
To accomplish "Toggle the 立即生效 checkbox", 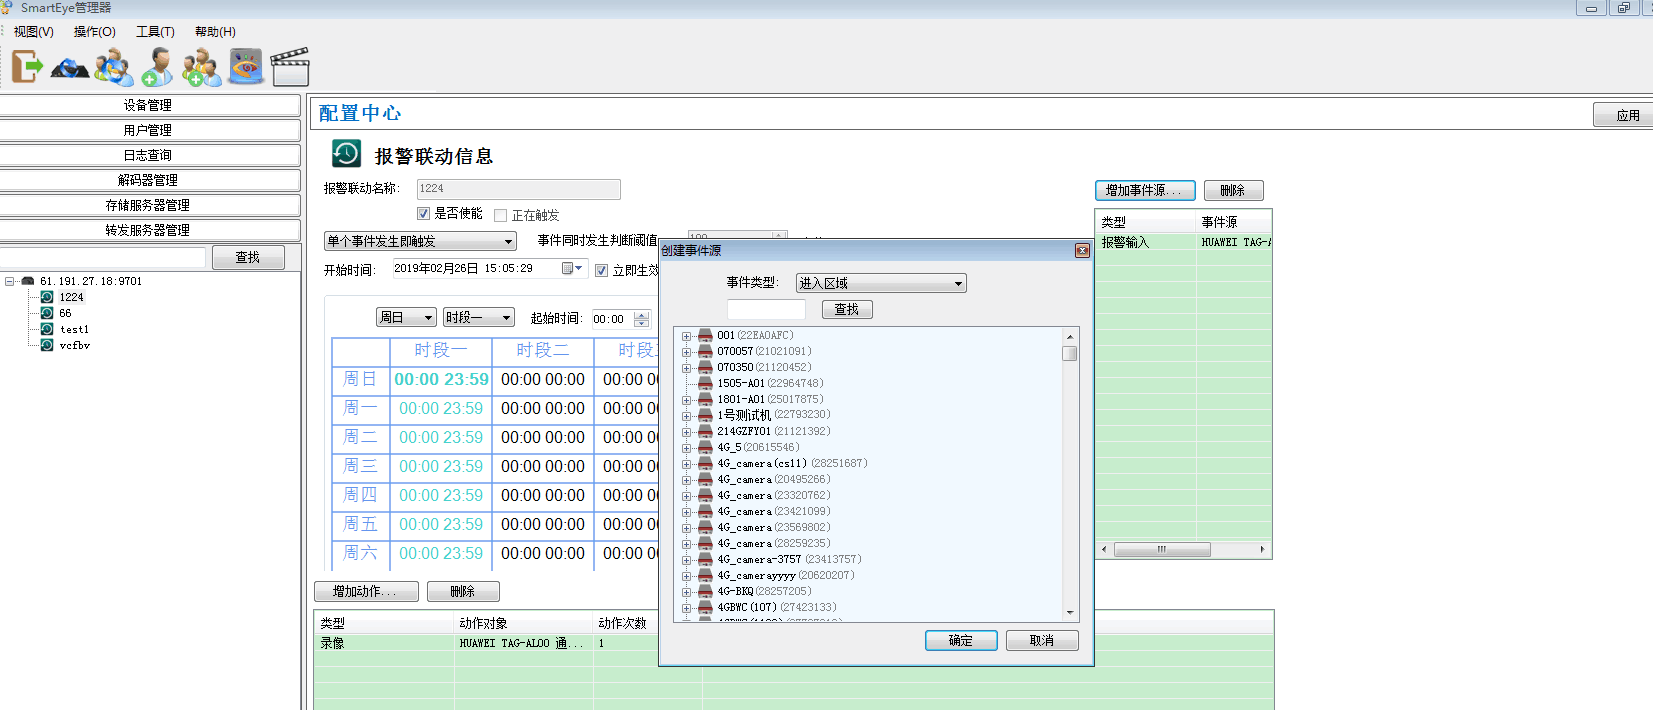I will [602, 270].
